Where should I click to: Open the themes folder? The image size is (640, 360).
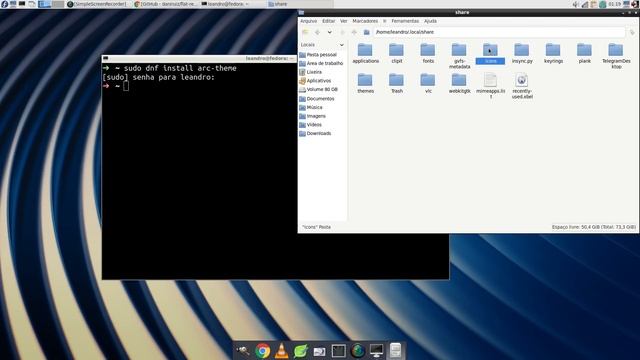click(x=365, y=83)
